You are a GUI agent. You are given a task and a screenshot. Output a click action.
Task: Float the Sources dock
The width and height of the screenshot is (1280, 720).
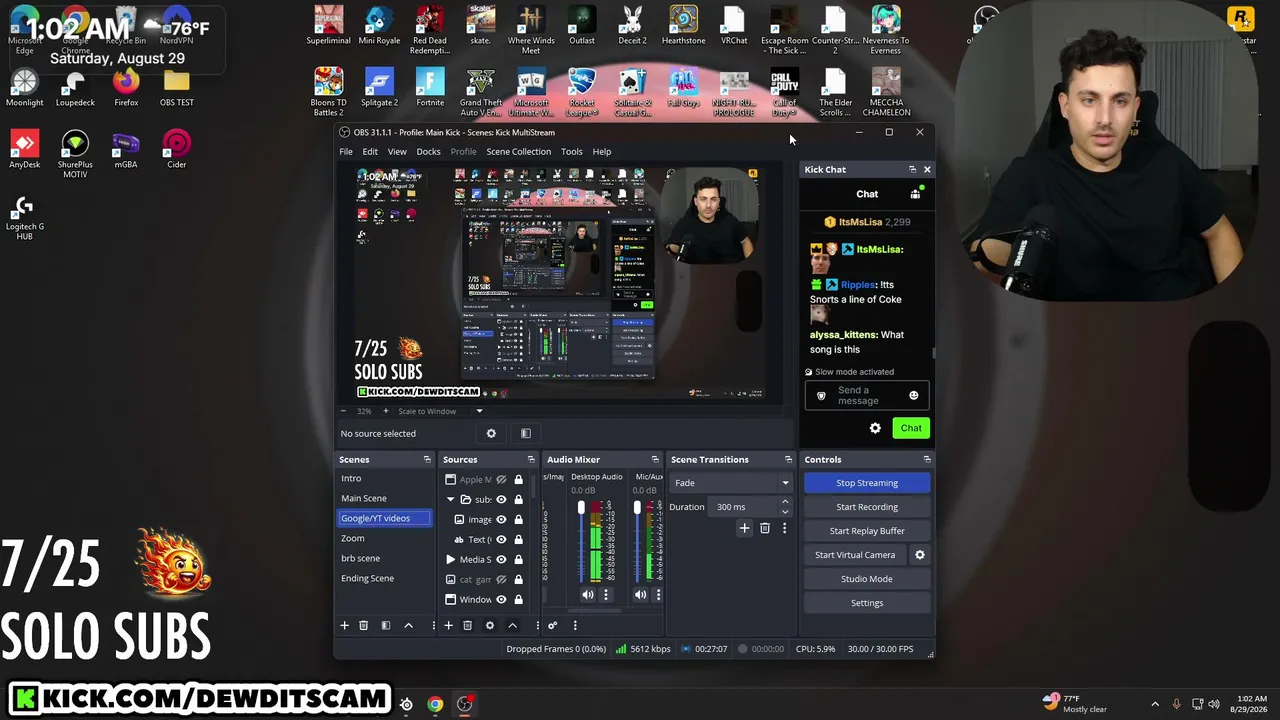[531, 460]
